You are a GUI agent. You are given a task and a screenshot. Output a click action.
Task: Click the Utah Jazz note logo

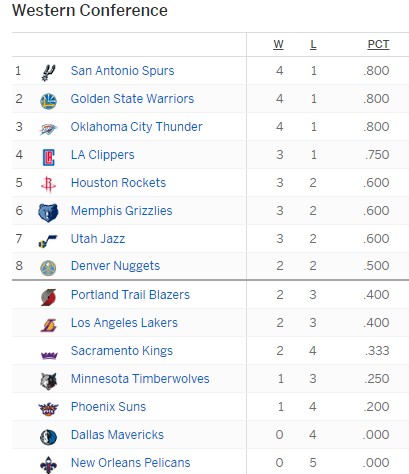48,241
